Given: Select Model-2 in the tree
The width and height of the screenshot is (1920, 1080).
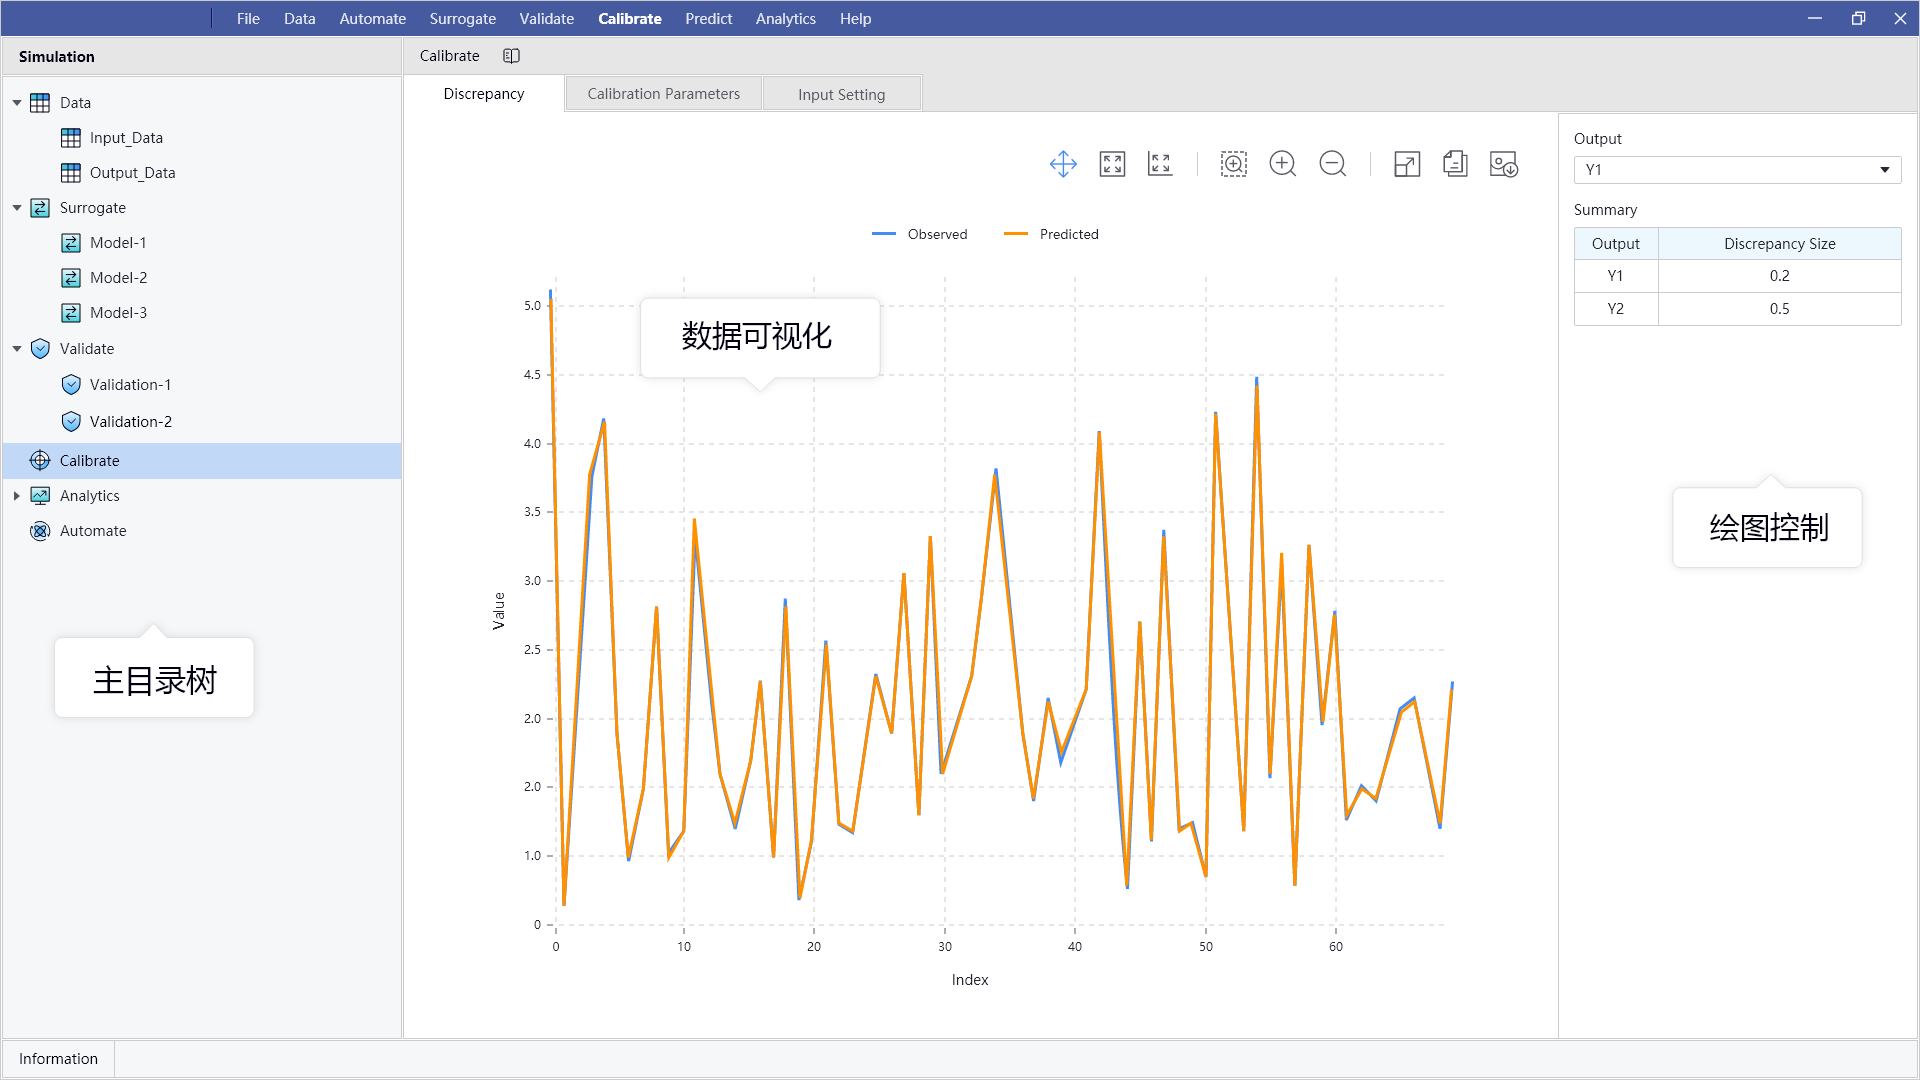Looking at the screenshot, I should 118,278.
